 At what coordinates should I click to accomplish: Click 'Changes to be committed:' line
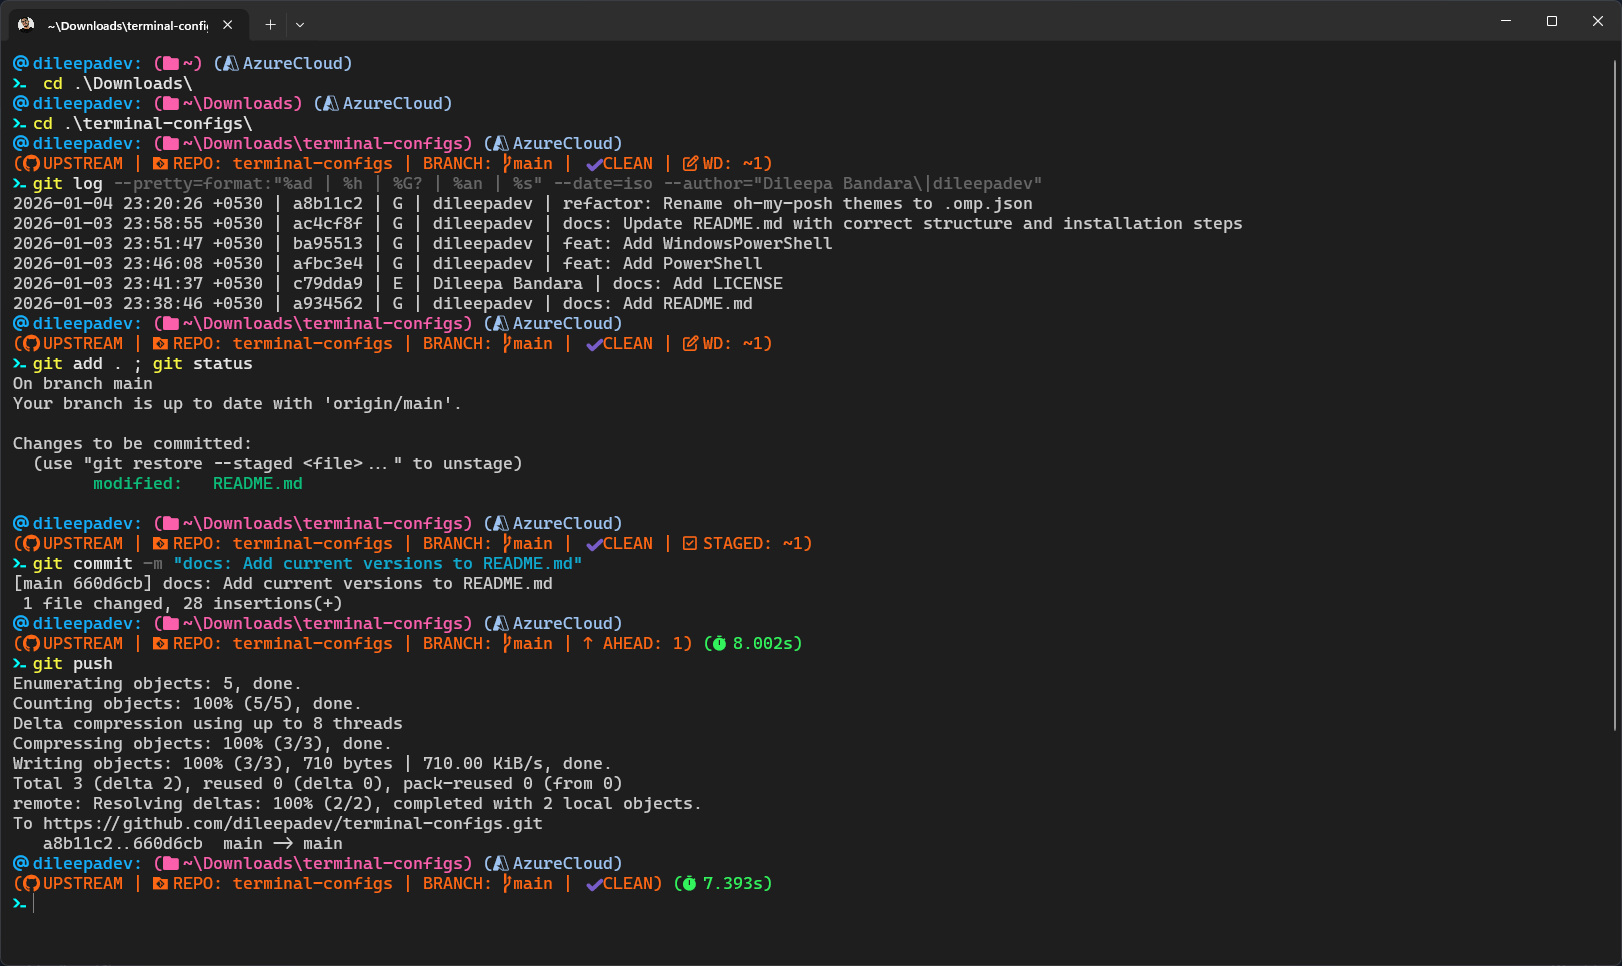[x=133, y=444]
